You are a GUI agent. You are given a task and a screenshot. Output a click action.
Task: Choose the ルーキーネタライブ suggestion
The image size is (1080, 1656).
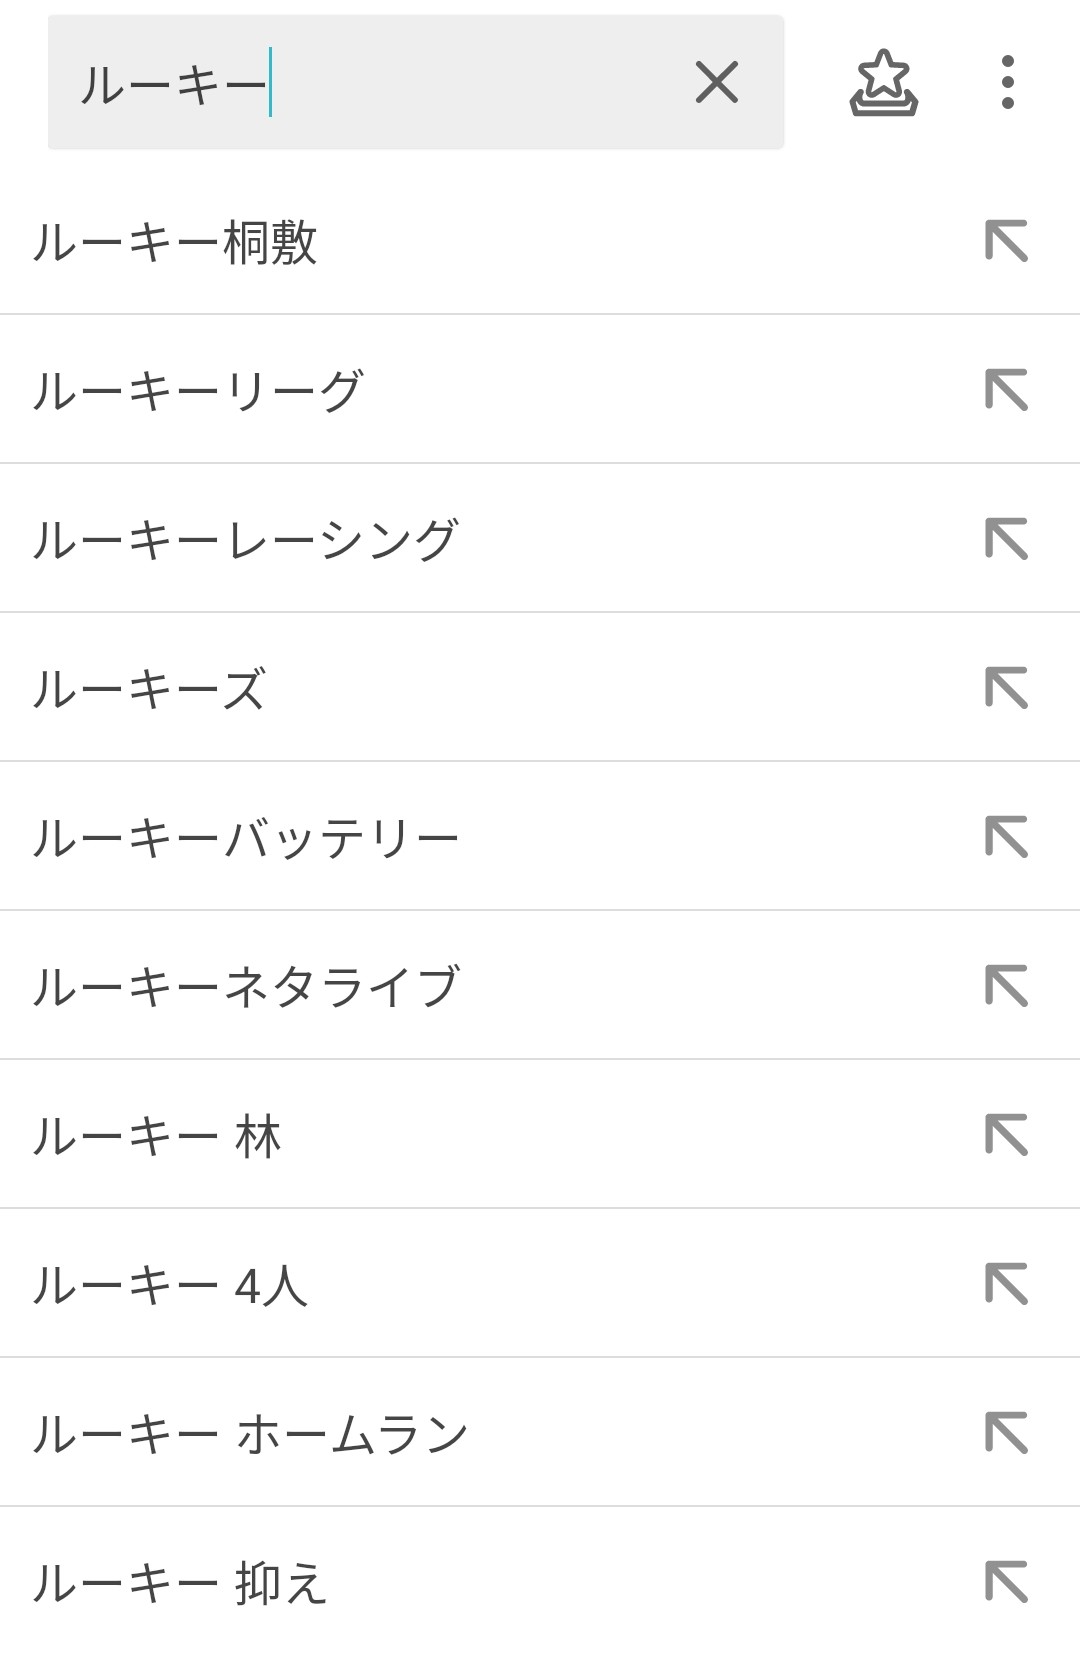coord(246,987)
